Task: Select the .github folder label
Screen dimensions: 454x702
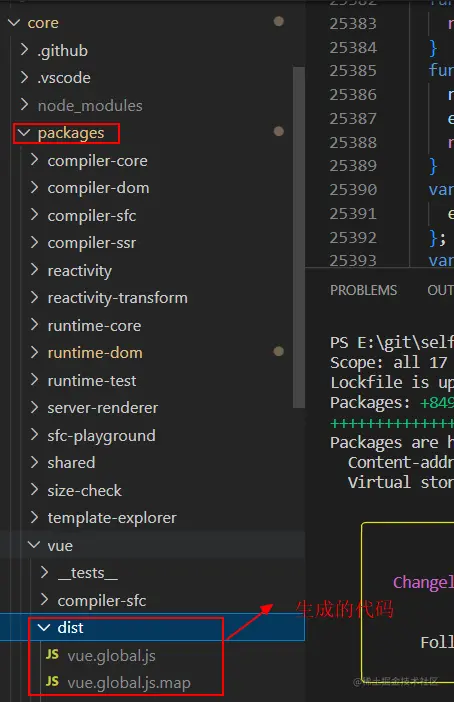Action: pos(62,51)
